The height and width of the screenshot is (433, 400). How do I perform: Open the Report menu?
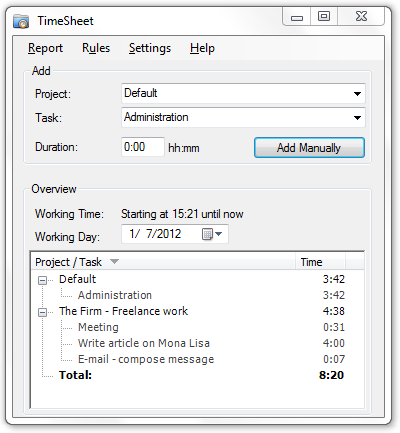tap(45, 48)
